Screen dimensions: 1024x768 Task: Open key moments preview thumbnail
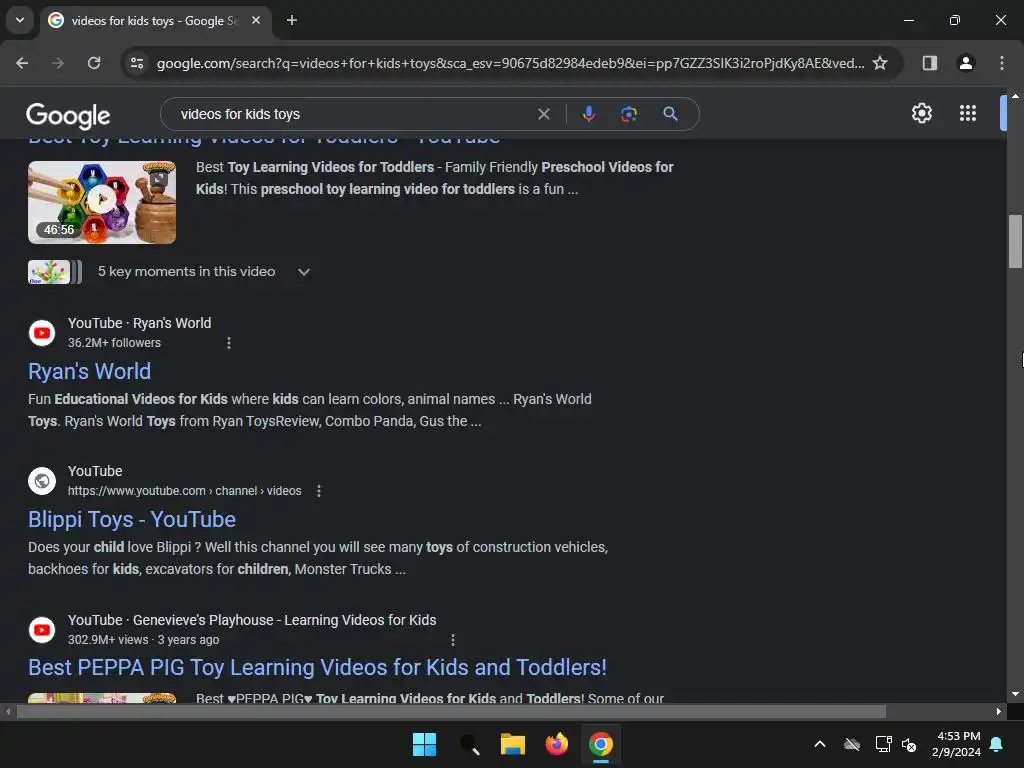(x=55, y=272)
